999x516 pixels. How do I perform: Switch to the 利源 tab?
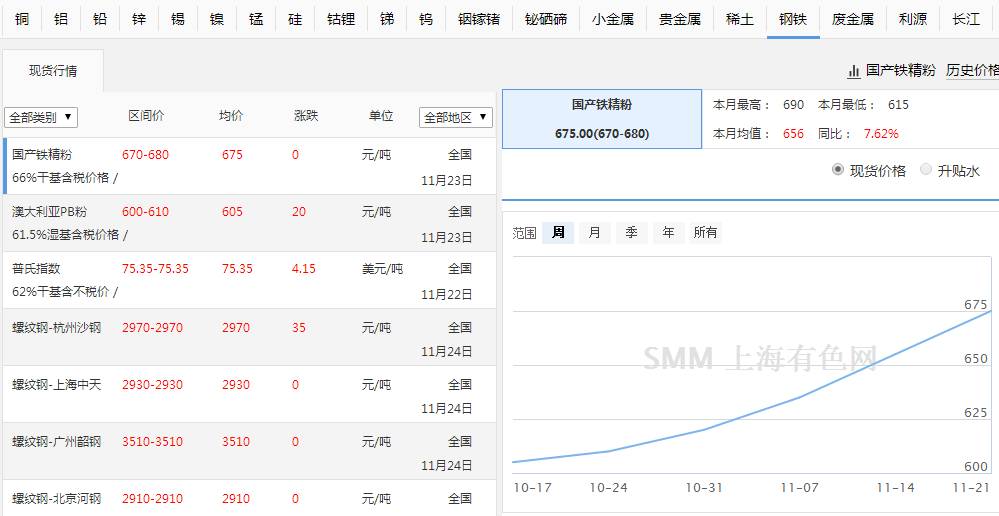click(912, 19)
